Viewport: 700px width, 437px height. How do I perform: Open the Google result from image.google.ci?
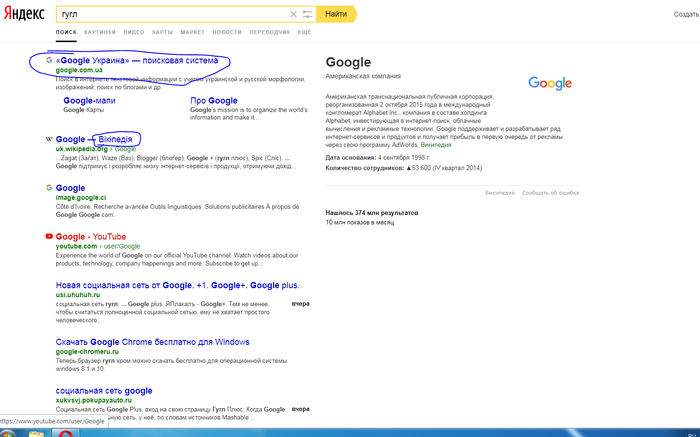tap(71, 188)
